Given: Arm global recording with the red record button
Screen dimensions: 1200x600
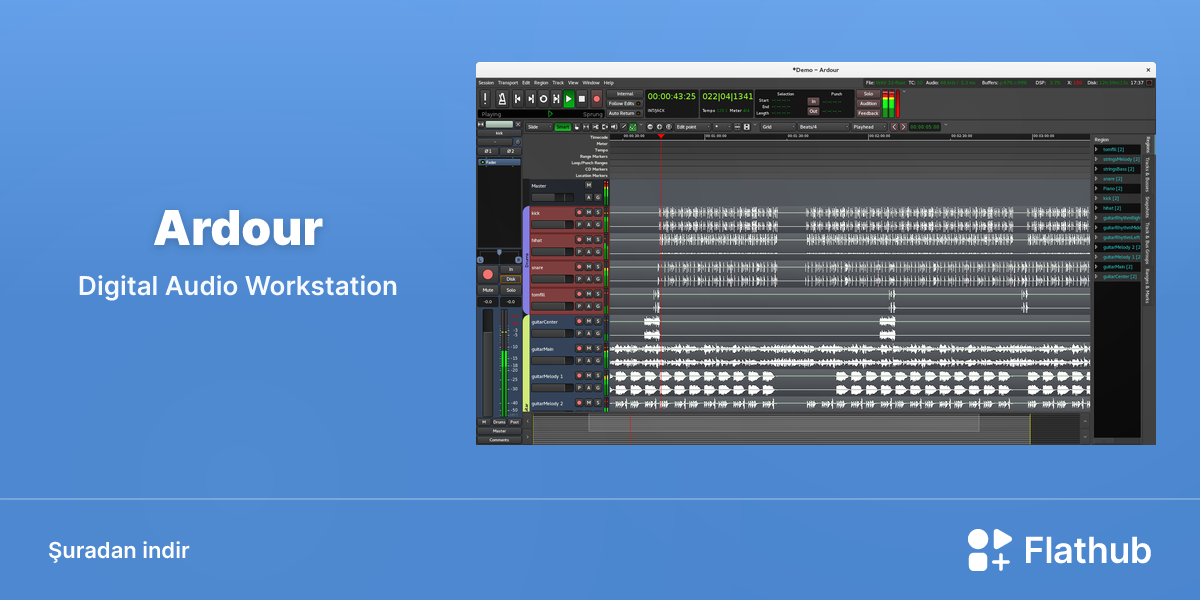Looking at the screenshot, I should click(597, 98).
